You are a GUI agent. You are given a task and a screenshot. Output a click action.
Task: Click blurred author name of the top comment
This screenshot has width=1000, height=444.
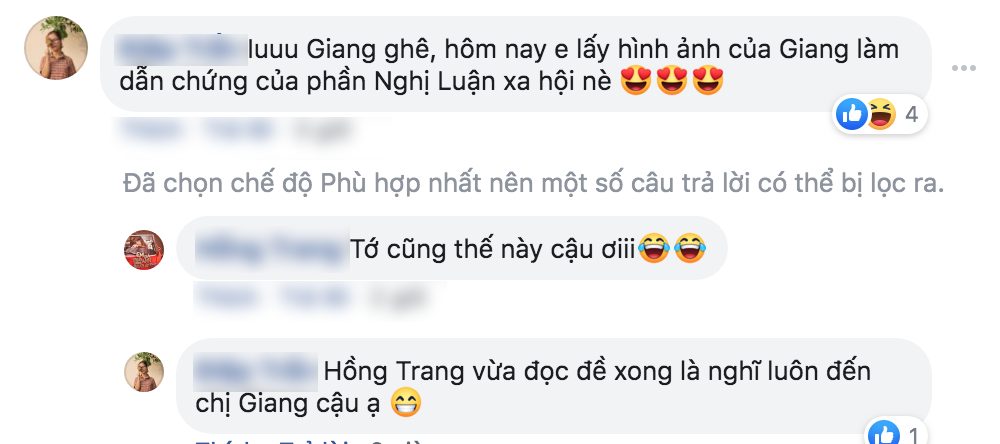(x=180, y=49)
